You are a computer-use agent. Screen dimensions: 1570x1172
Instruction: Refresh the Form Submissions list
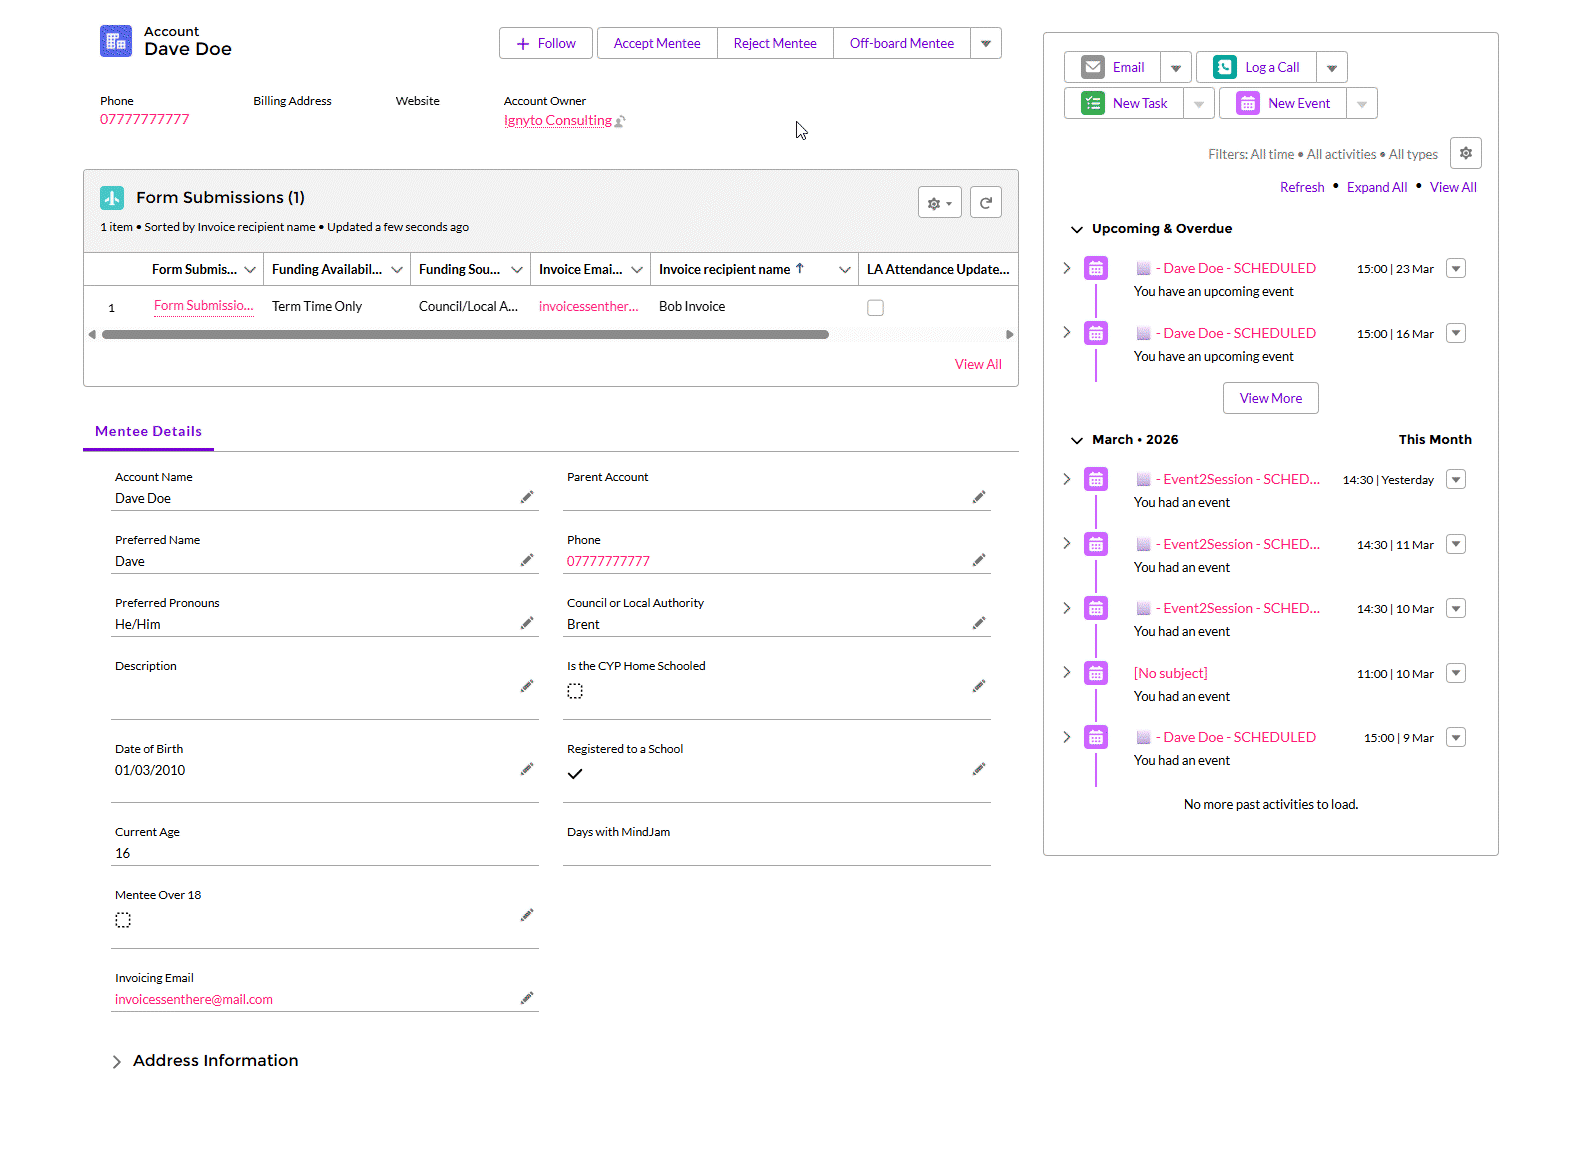point(986,203)
